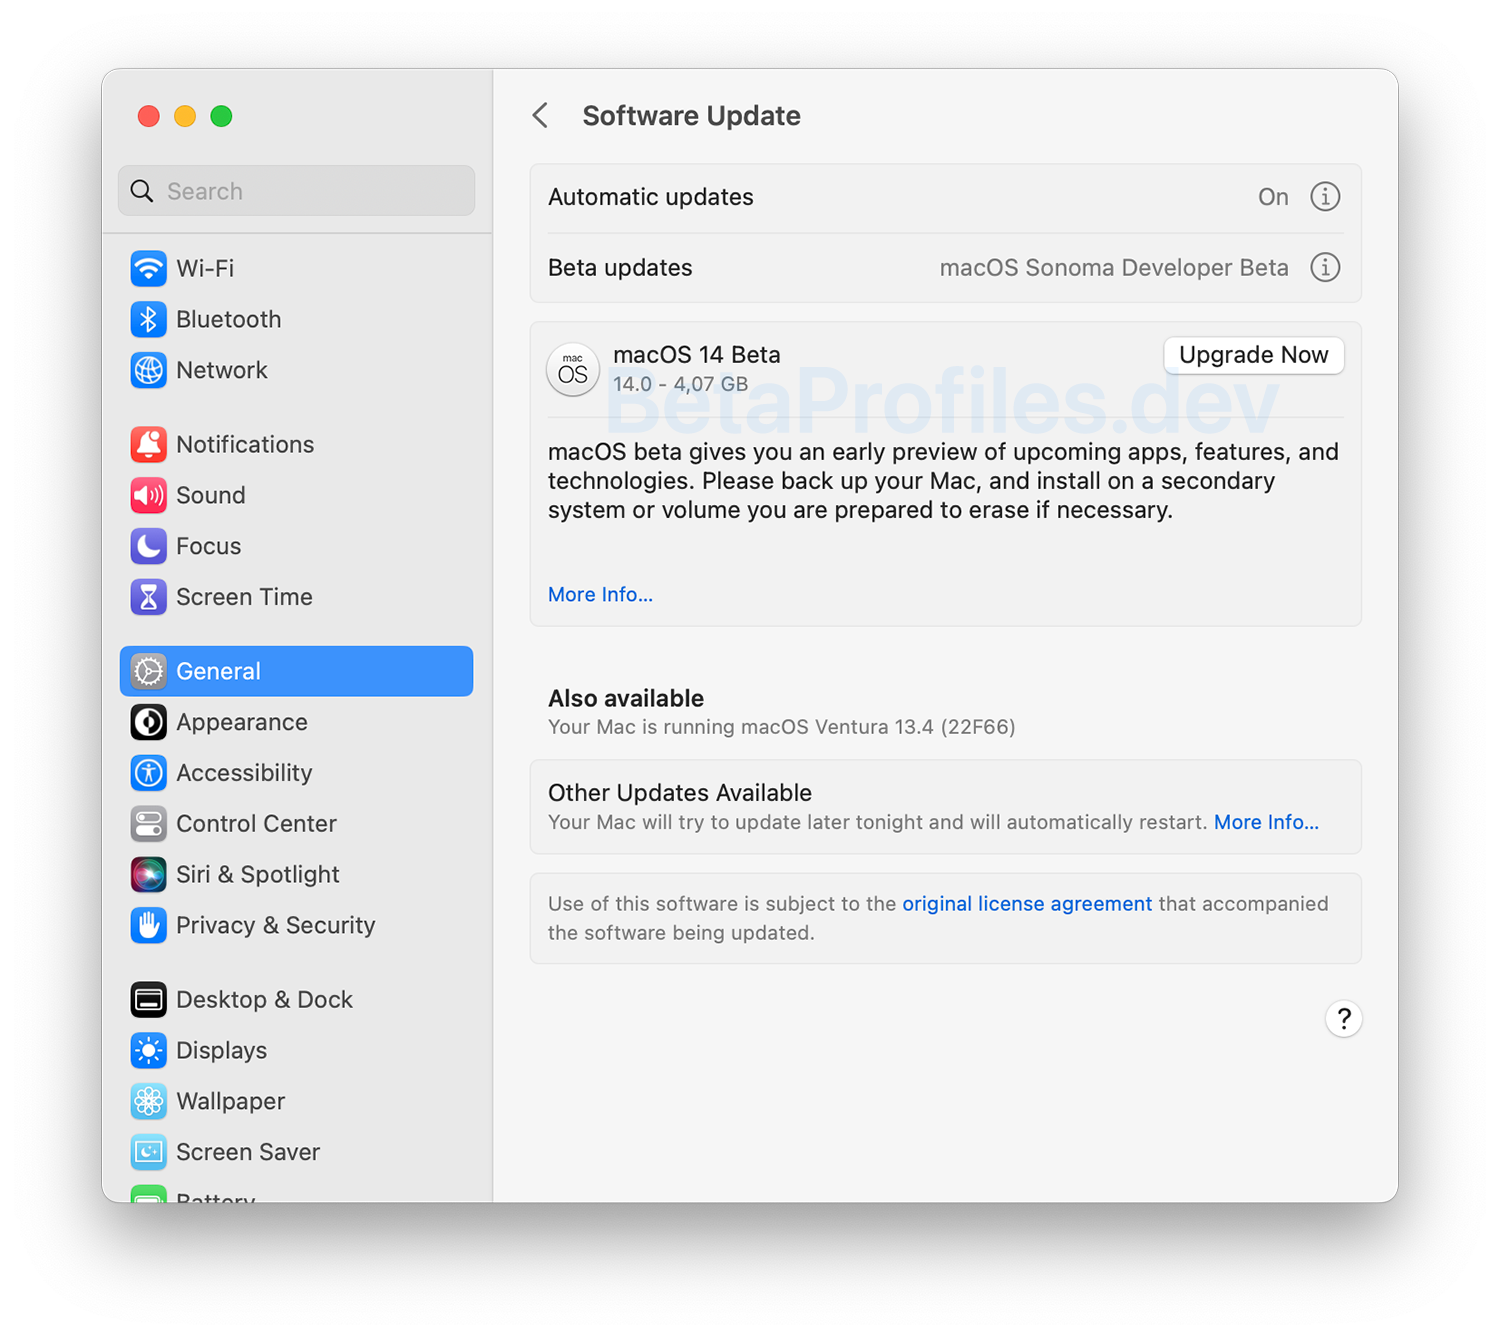Select Desktop & Dock icon
The width and height of the screenshot is (1500, 1337).
[x=148, y=999]
